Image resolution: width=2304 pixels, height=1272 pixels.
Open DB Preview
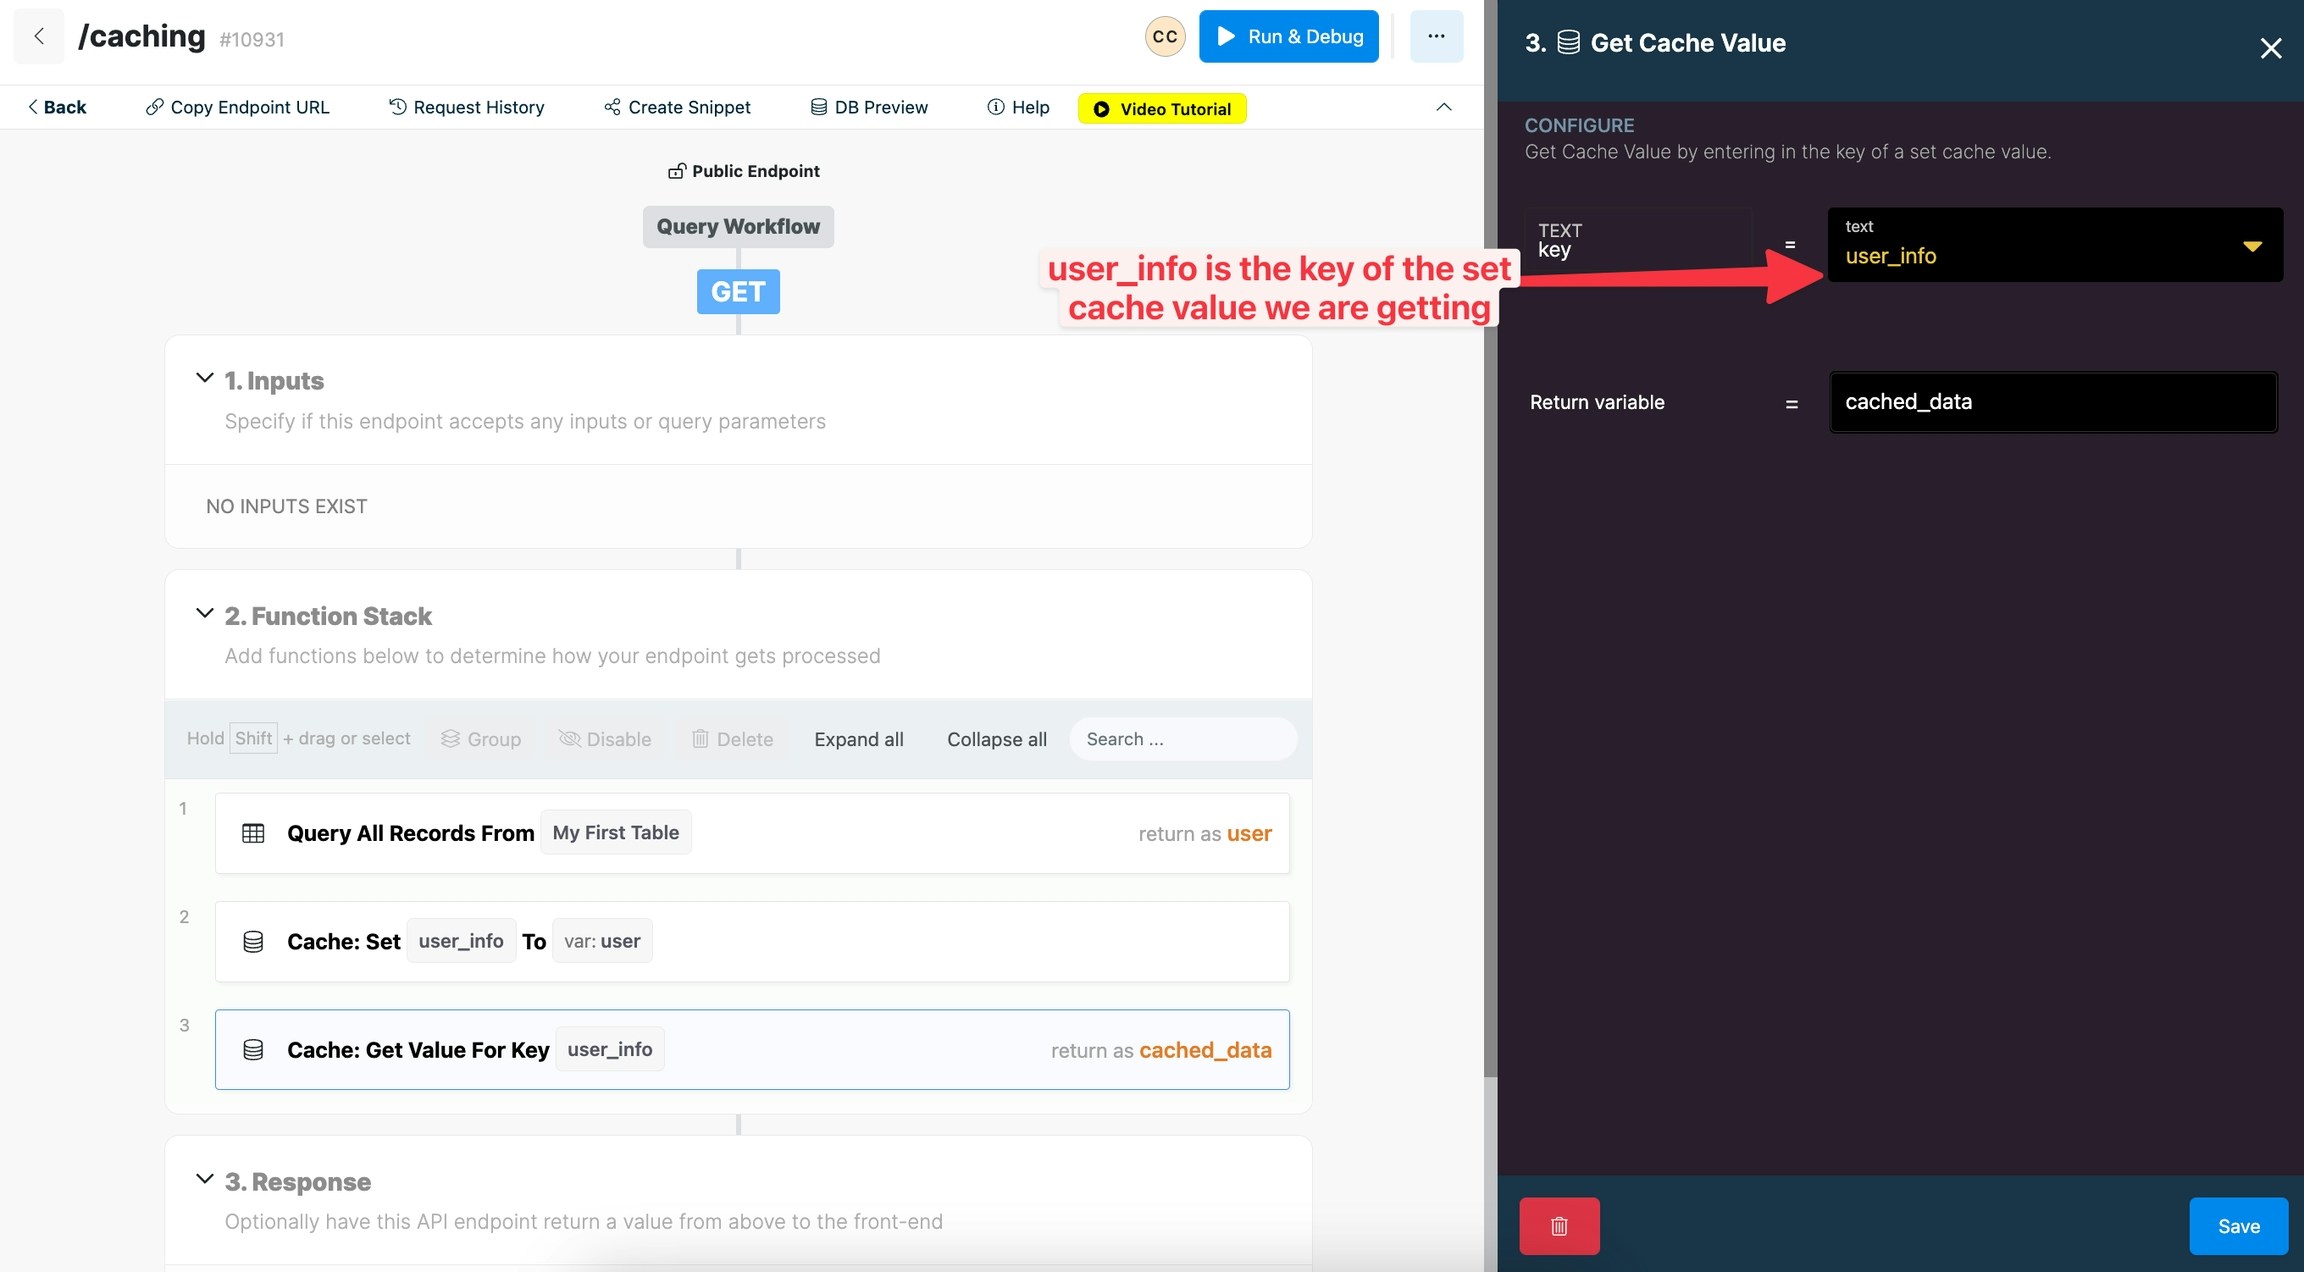click(868, 107)
